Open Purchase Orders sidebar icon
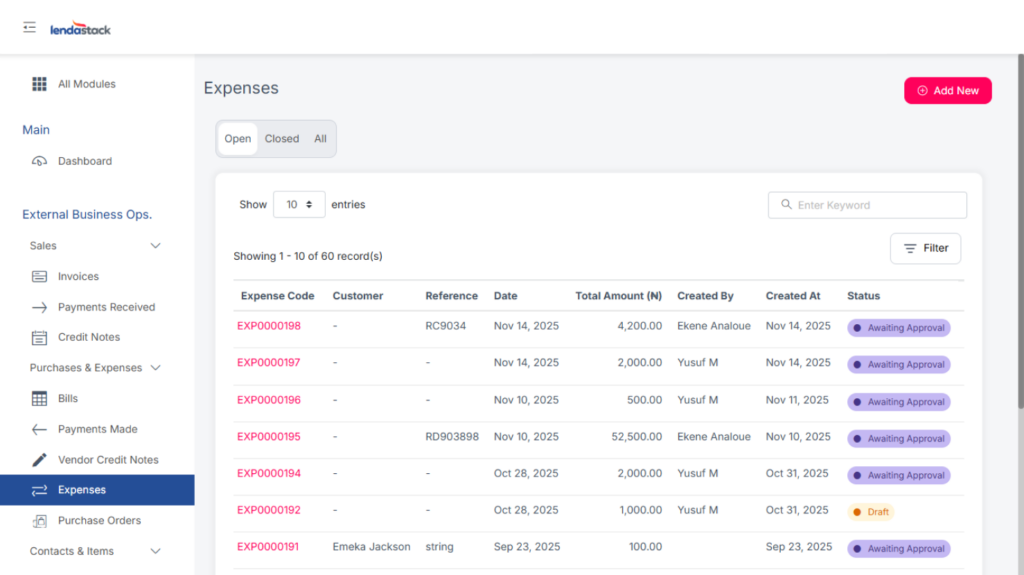 (39, 521)
